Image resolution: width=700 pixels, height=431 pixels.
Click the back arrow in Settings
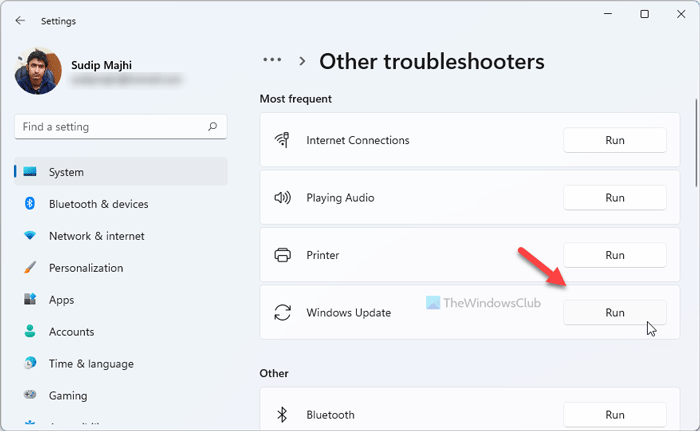click(x=21, y=20)
